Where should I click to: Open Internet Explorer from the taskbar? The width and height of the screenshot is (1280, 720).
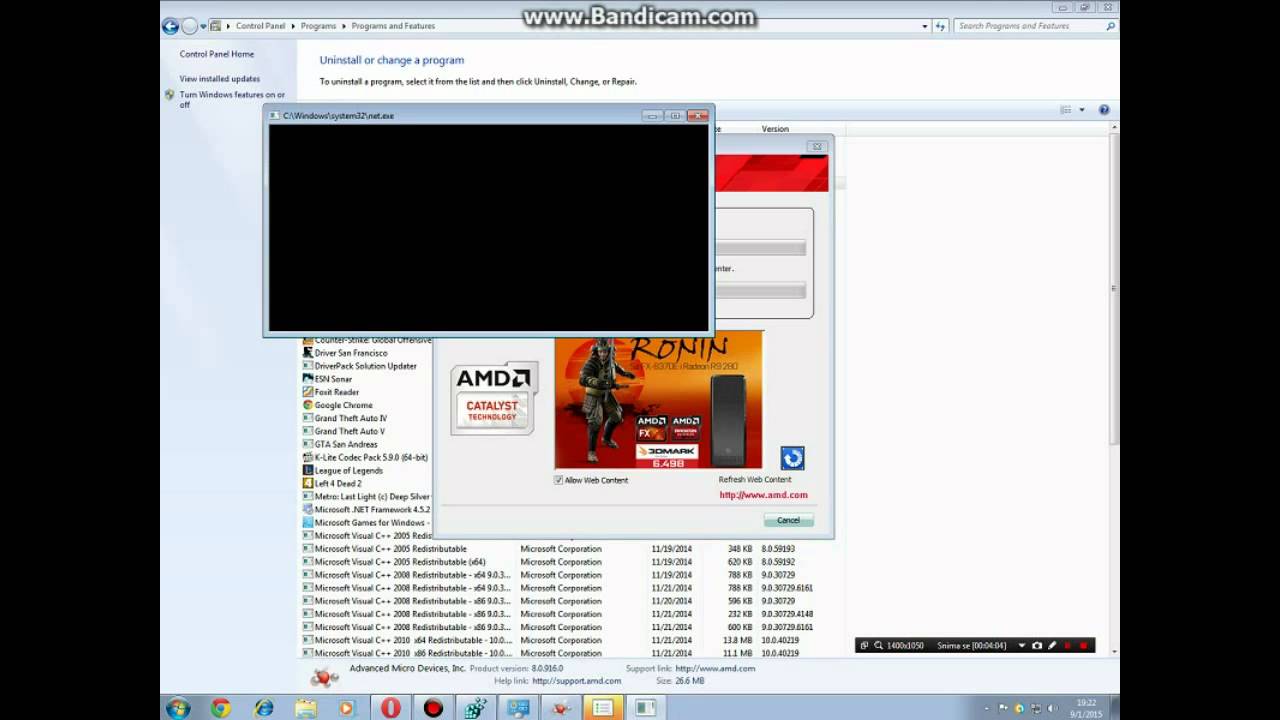264,708
